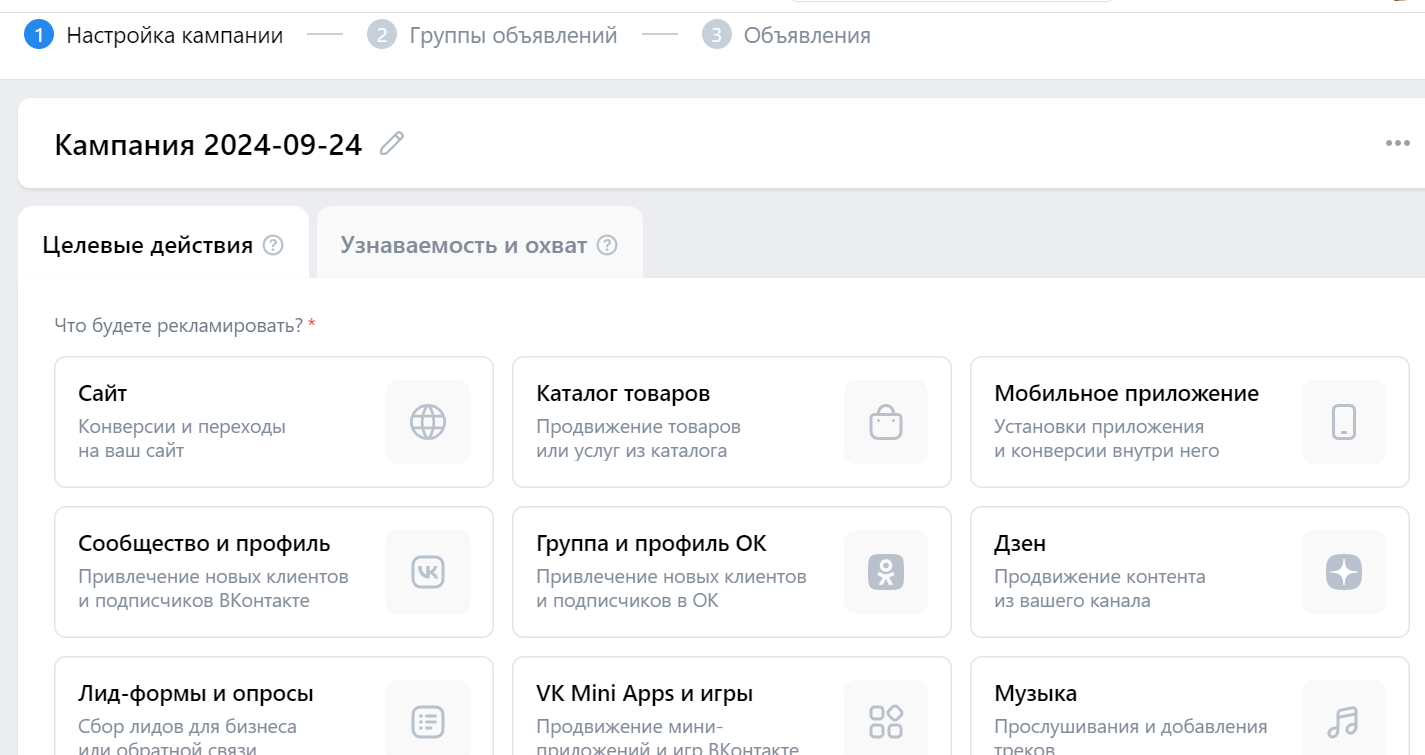Viewport: 1425px width, 755px height.
Task: Click the Dzen star icon
Action: click(x=1344, y=572)
